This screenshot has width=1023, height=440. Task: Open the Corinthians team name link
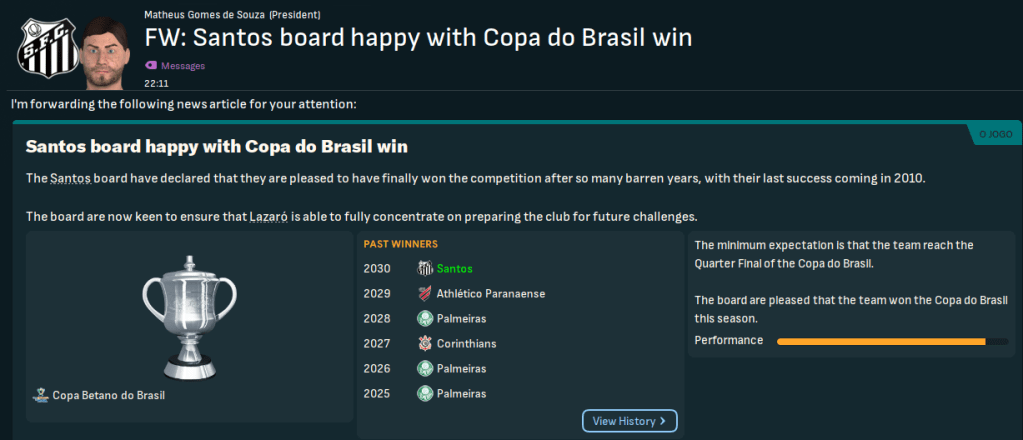(468, 343)
